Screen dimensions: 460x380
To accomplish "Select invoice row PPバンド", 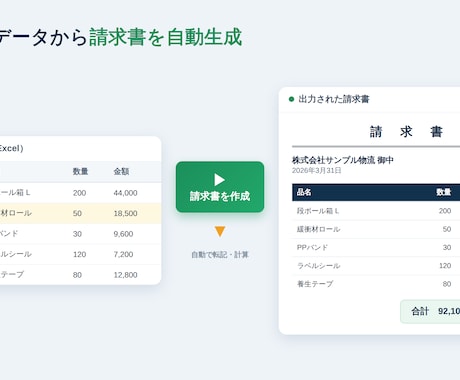I will click(376, 247).
